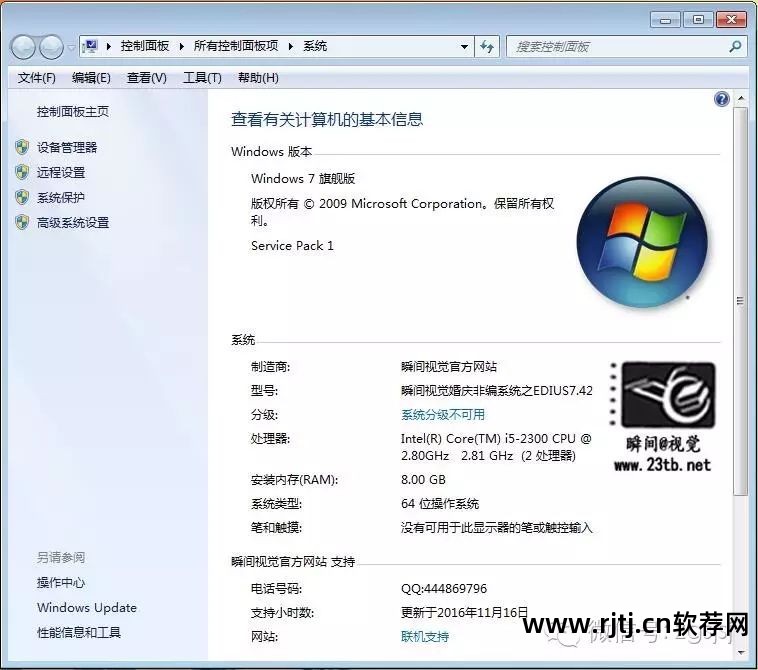Click shield icon next to 设备管理器
The height and width of the screenshot is (670, 758).
22,147
